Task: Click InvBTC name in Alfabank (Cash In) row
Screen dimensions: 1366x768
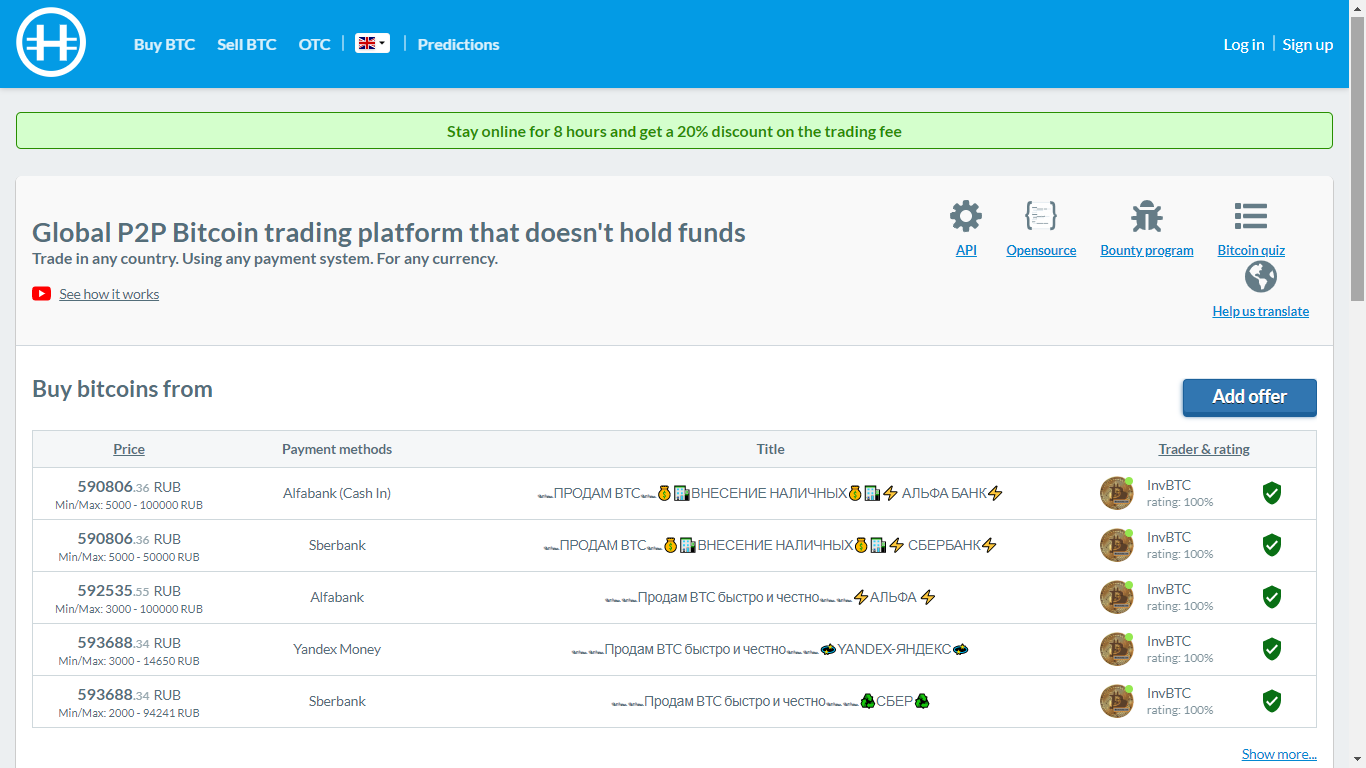Action: click(1169, 485)
